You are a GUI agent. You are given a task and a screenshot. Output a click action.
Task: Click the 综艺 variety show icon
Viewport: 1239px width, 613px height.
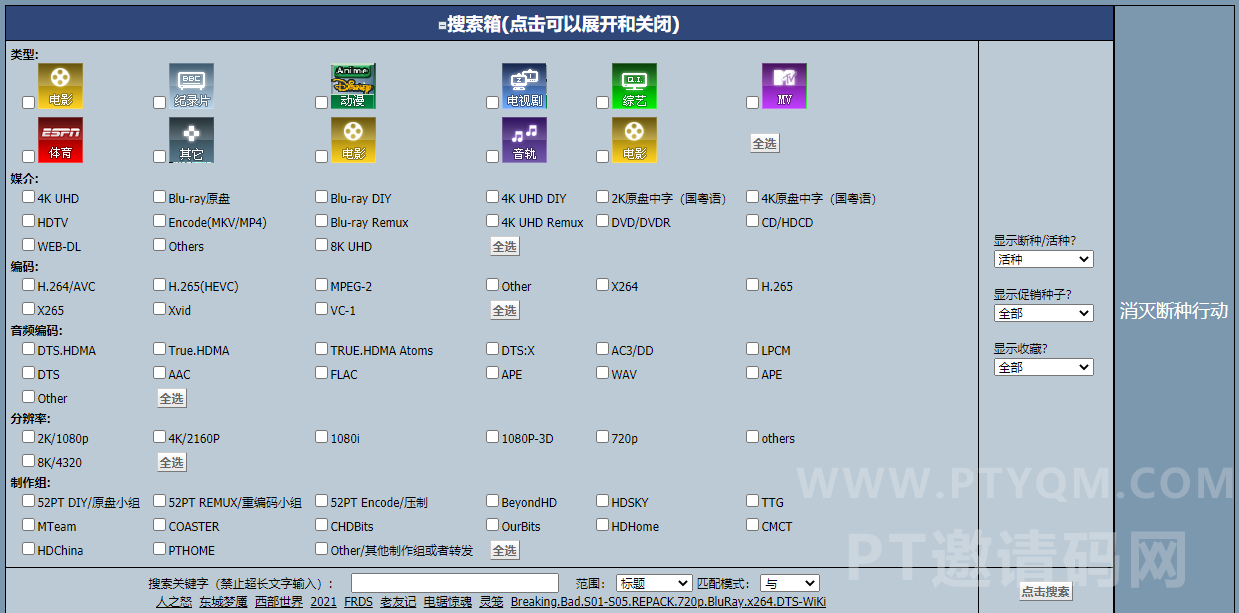[x=634, y=86]
